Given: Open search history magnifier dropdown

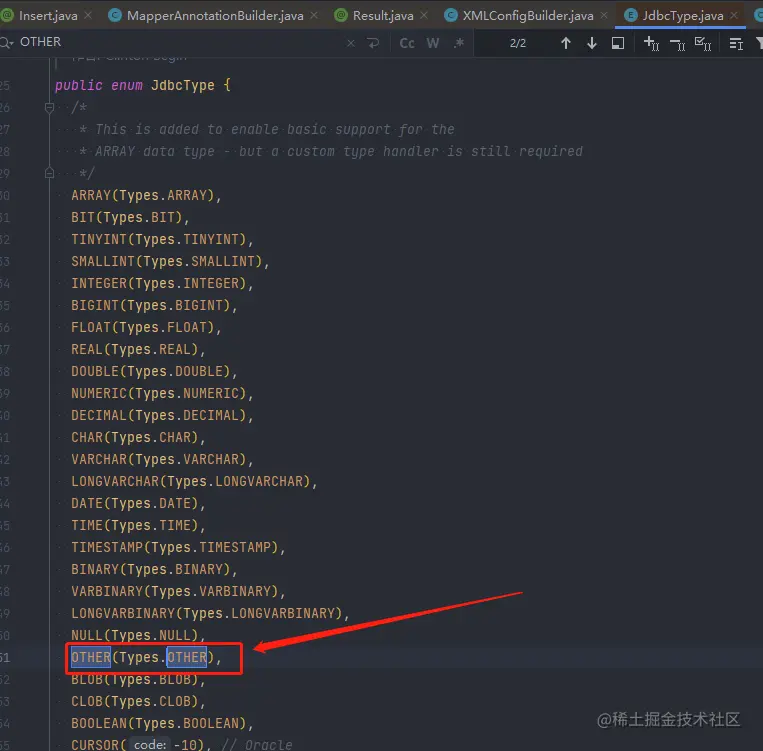Looking at the screenshot, I should point(7,43).
